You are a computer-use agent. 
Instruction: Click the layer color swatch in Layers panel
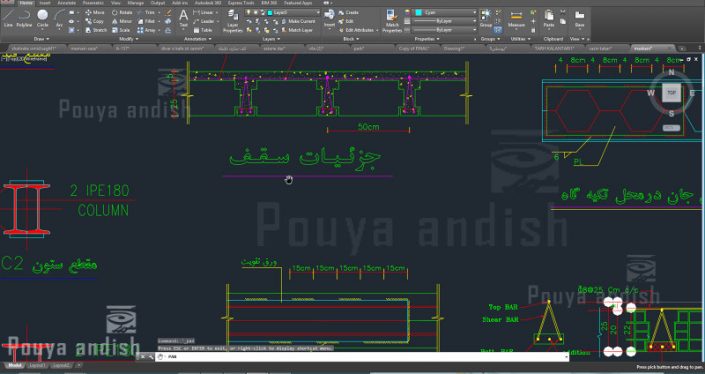click(270, 13)
